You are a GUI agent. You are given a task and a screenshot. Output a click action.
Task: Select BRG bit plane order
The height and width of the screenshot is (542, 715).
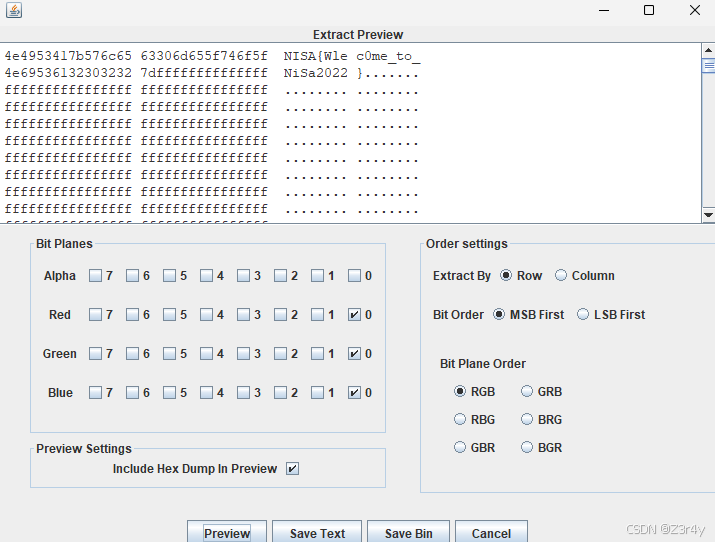[527, 419]
